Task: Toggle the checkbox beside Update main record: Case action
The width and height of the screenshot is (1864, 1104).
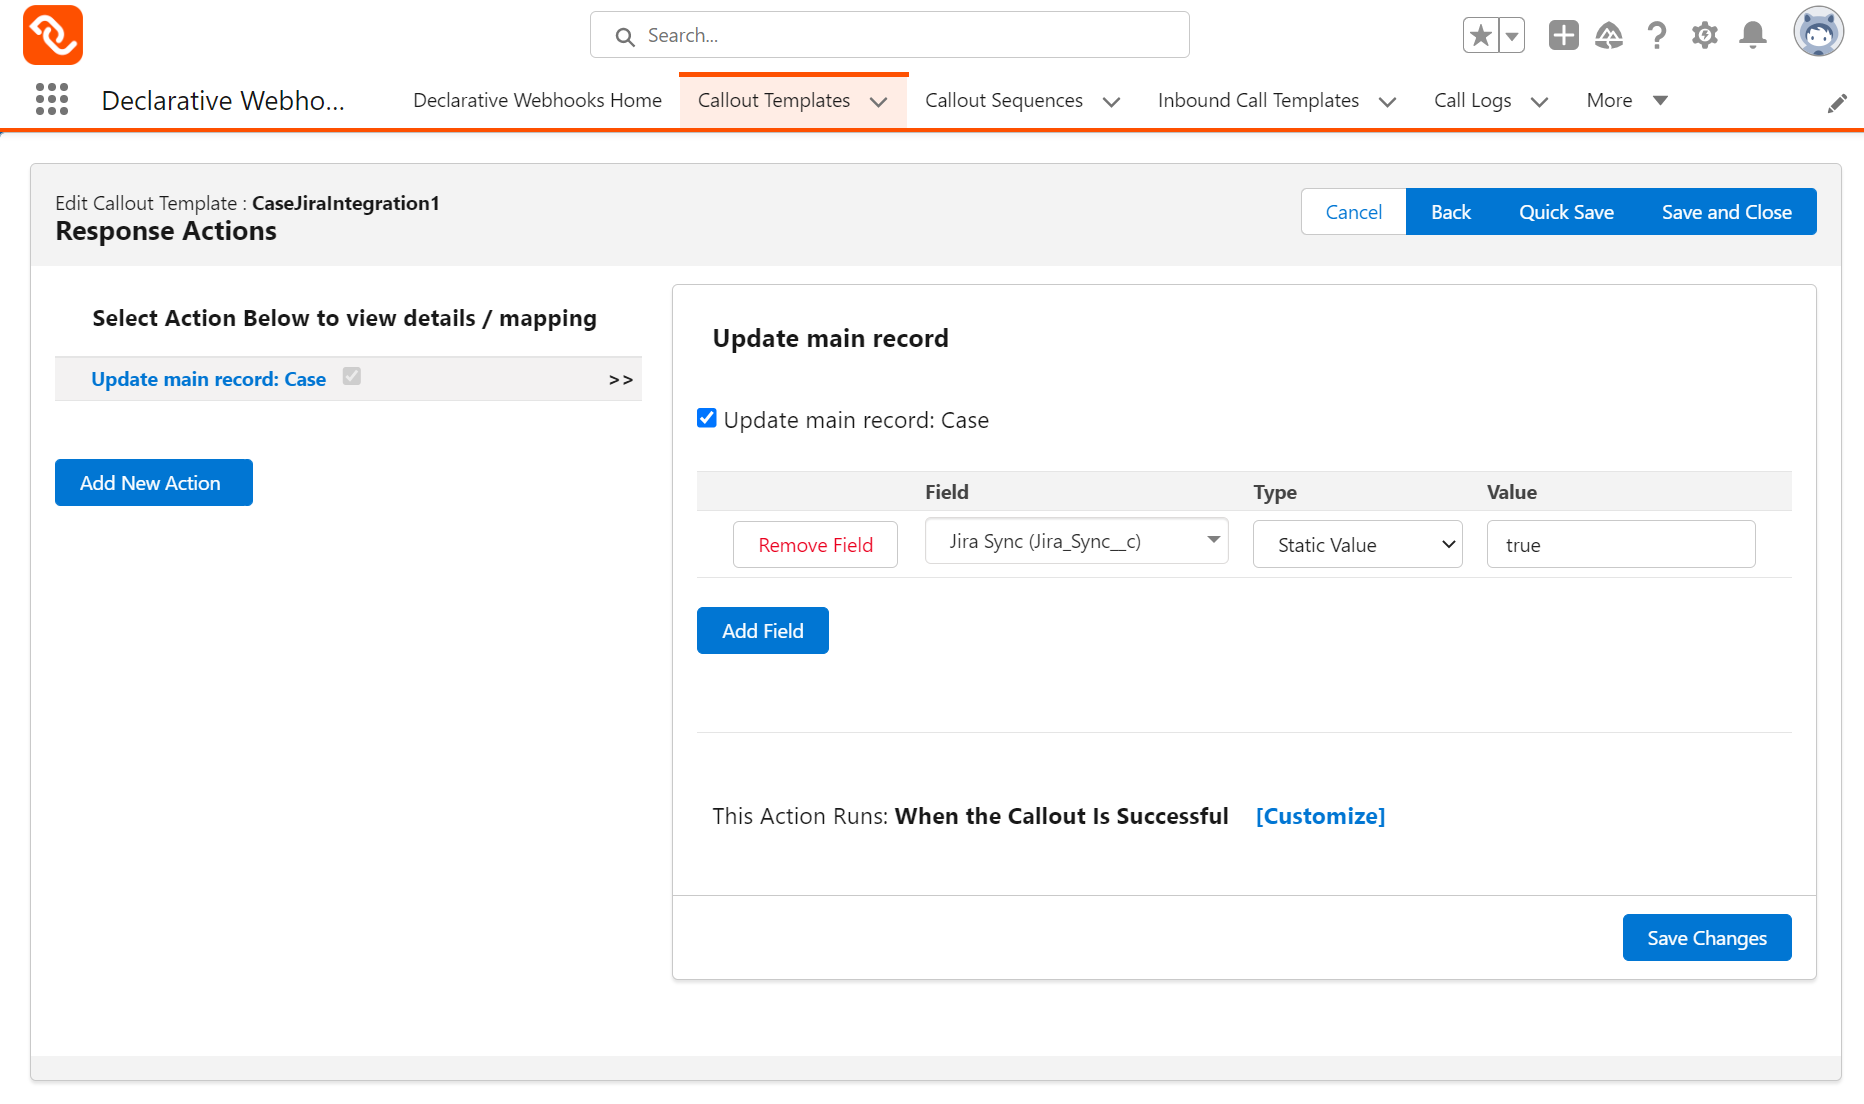Action: 351,375
